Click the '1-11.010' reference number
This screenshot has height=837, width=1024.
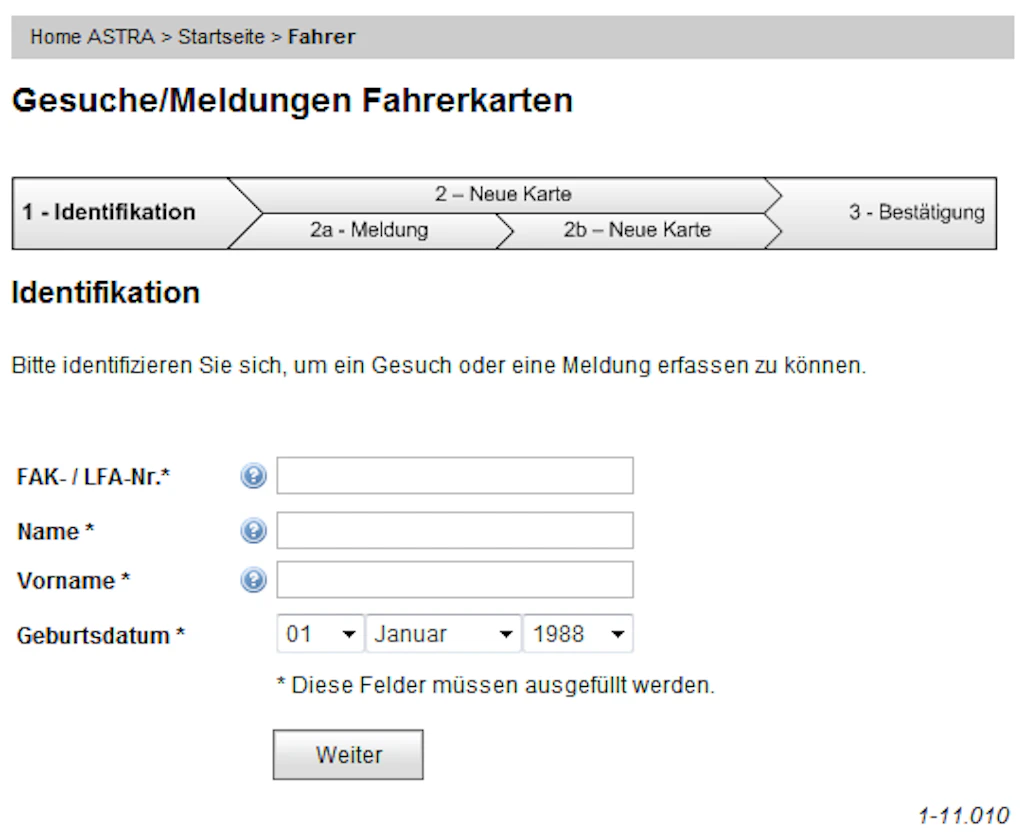click(963, 815)
